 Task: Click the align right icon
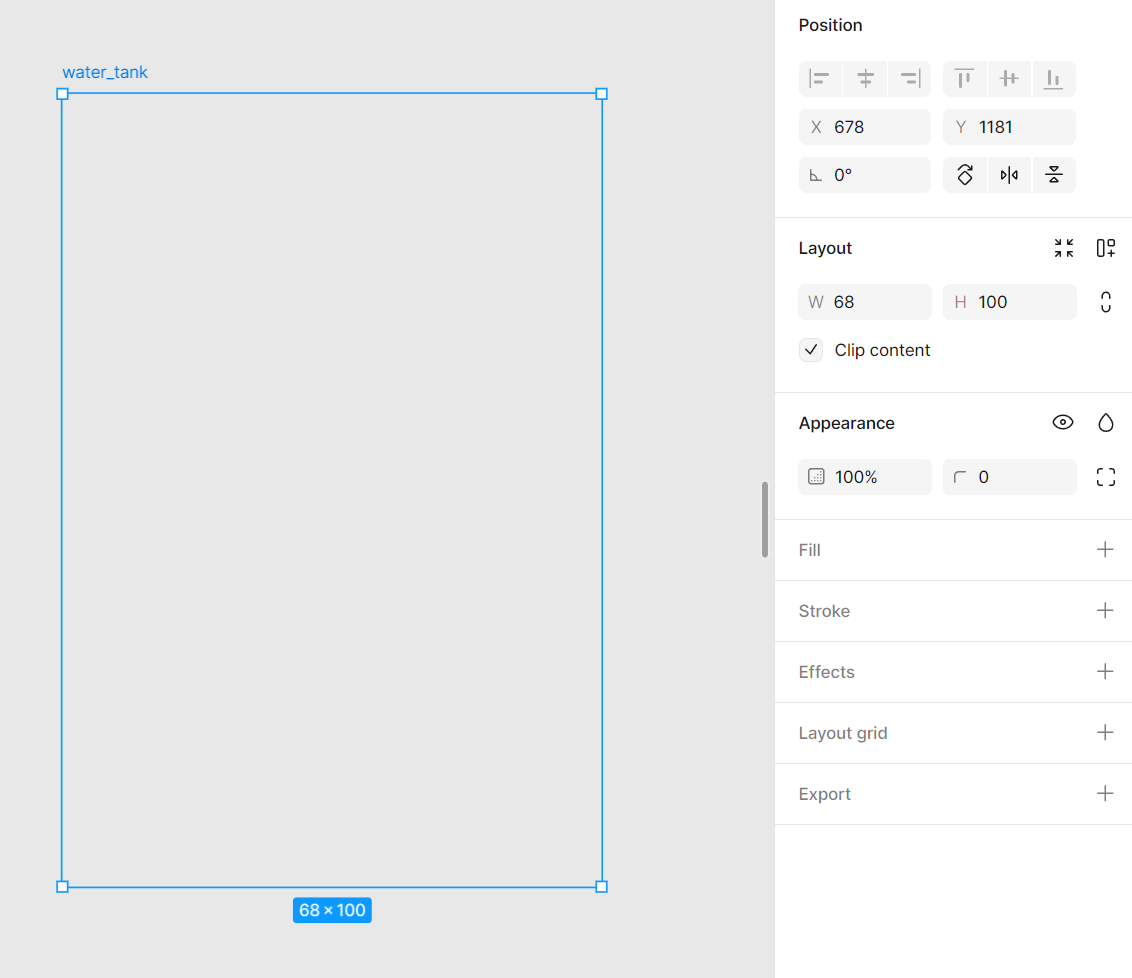tap(909, 79)
